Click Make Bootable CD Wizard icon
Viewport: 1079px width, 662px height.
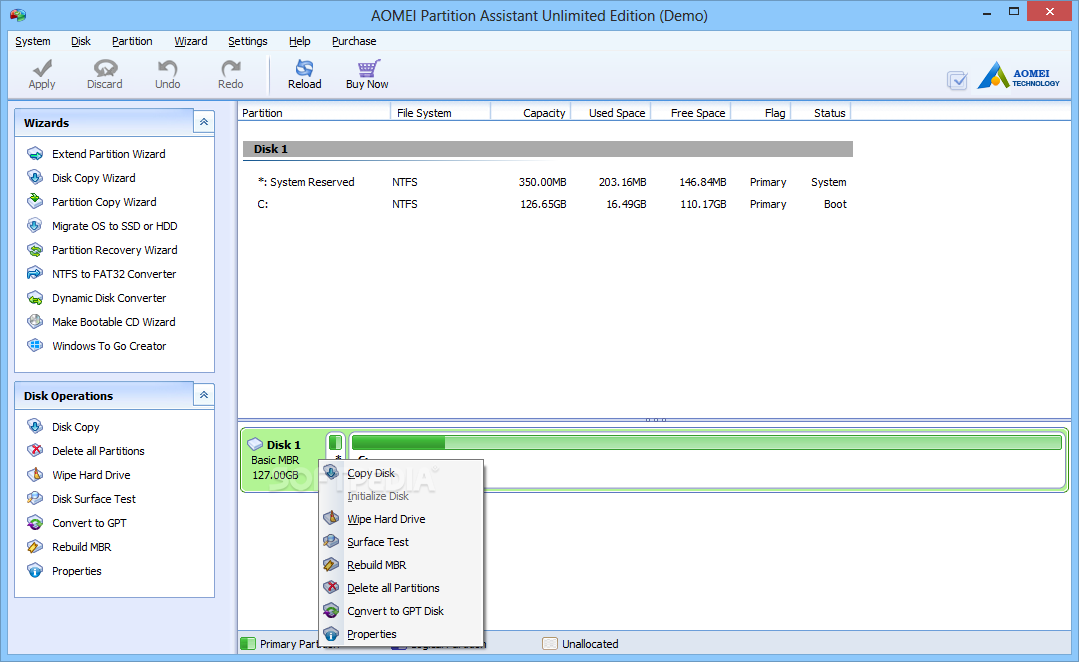[x=35, y=321]
